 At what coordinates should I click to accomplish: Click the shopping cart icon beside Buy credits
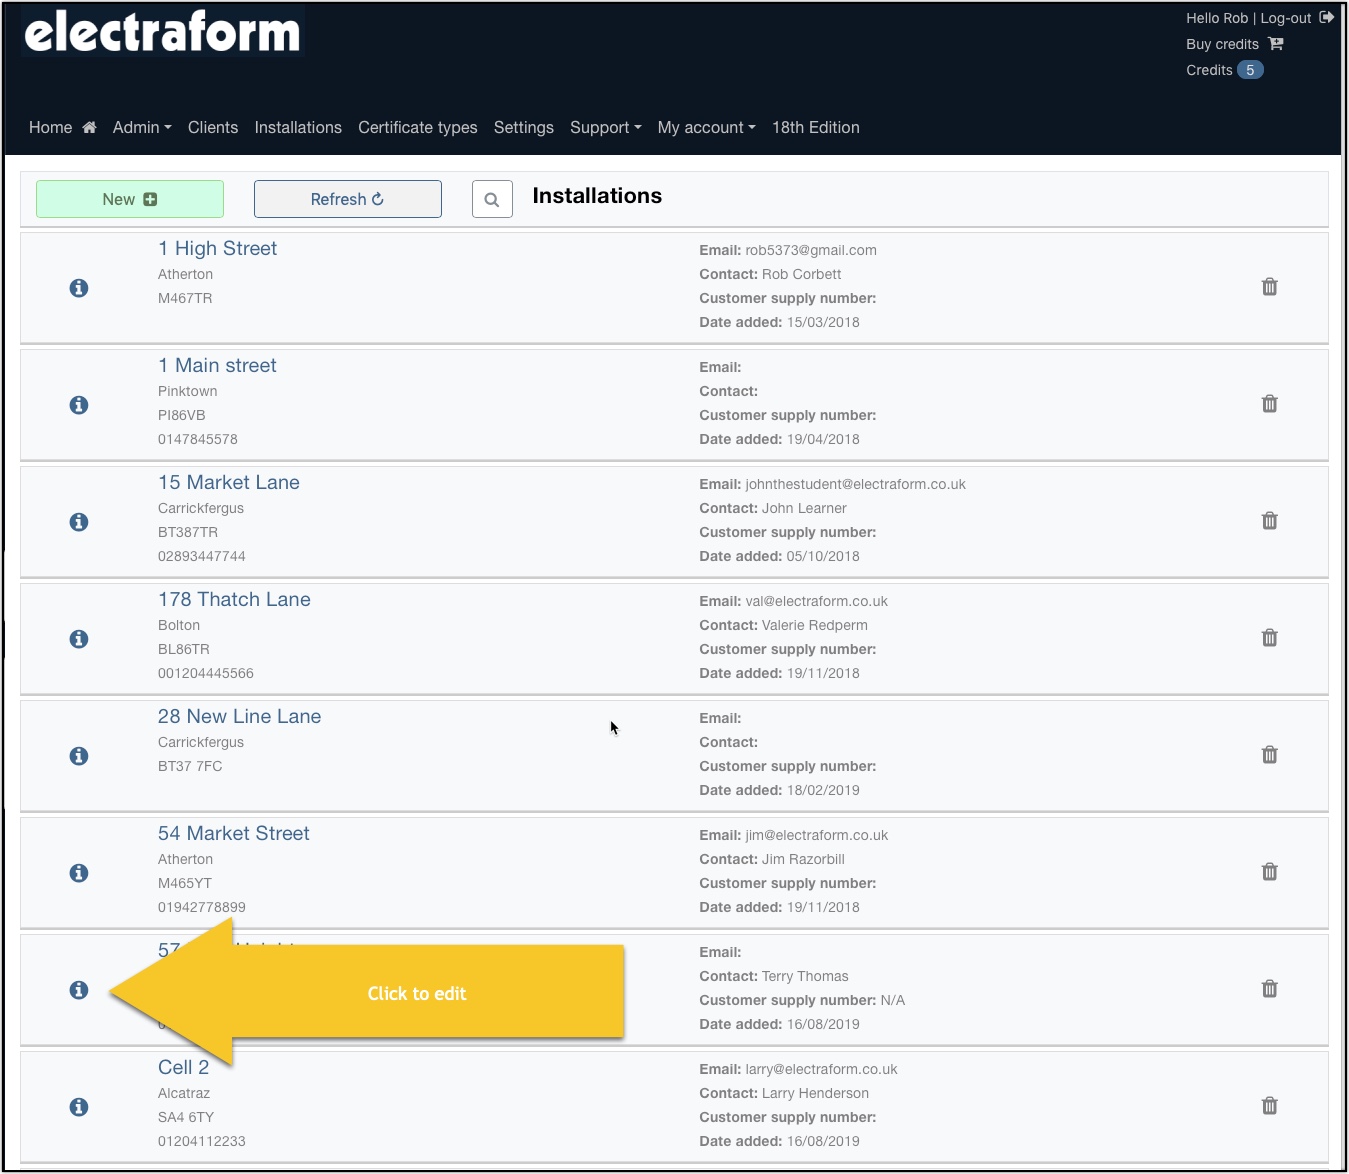pos(1276,44)
